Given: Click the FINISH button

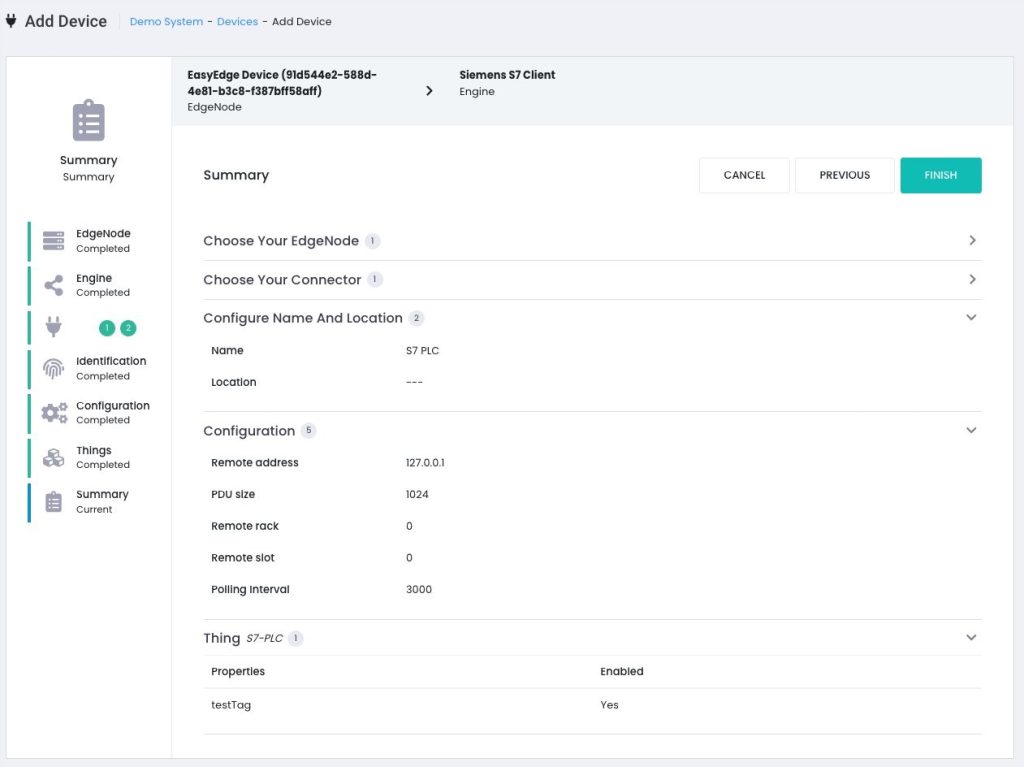Looking at the screenshot, I should coord(940,175).
